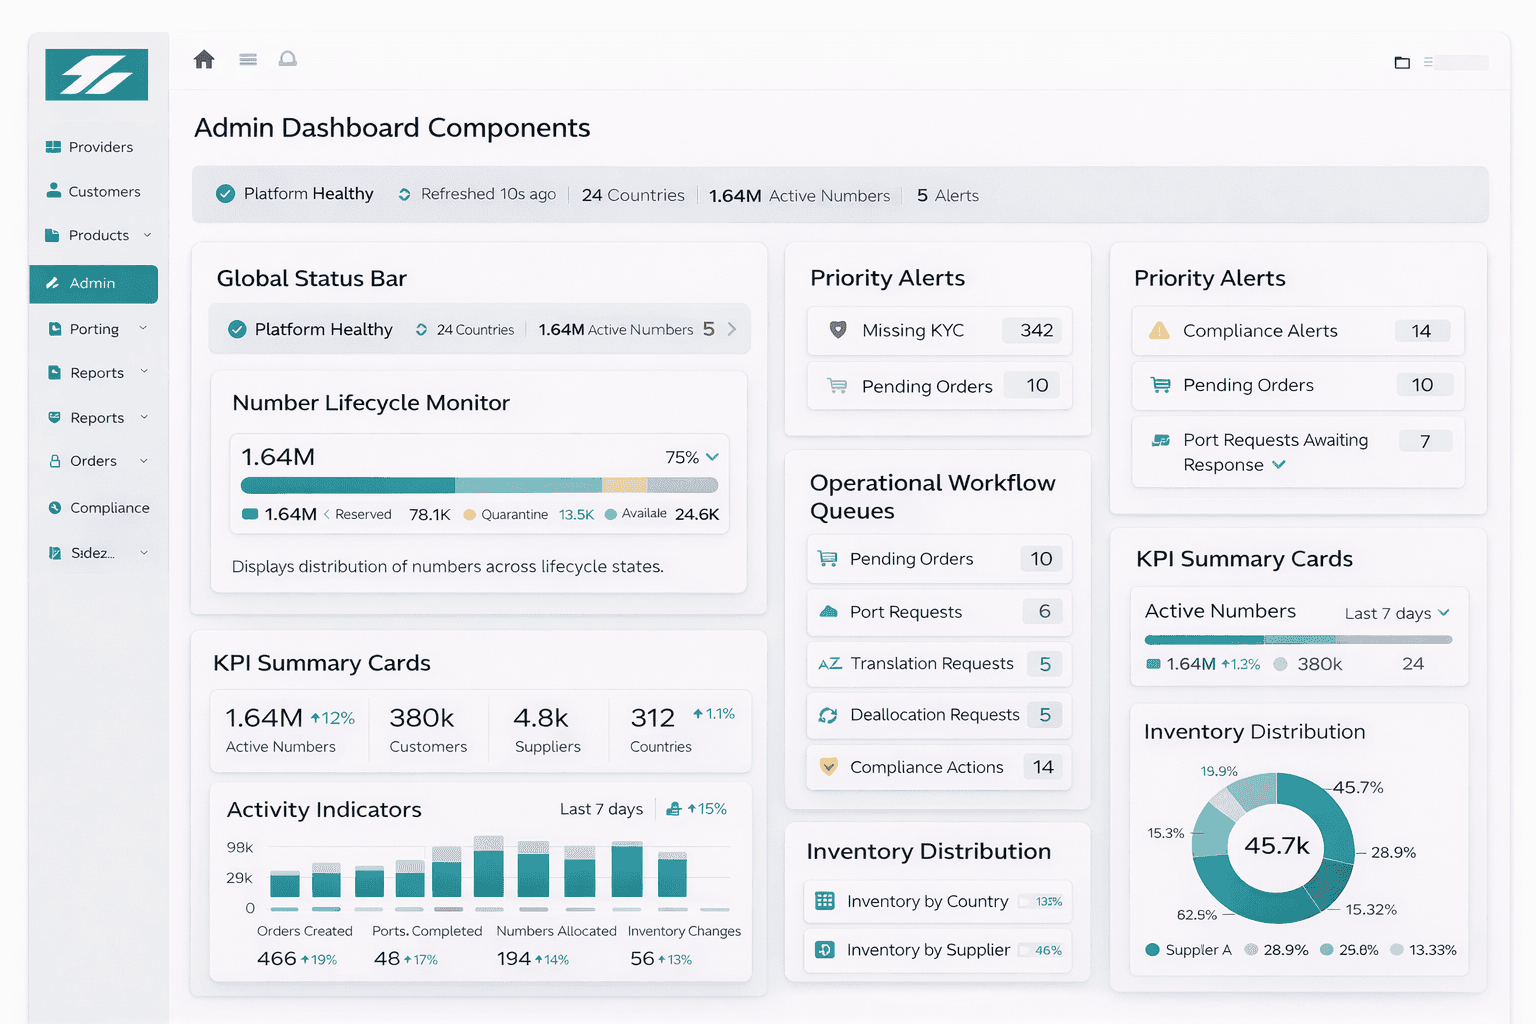
Task: Click '5 Alerts' in the top status banner
Action: click(948, 196)
